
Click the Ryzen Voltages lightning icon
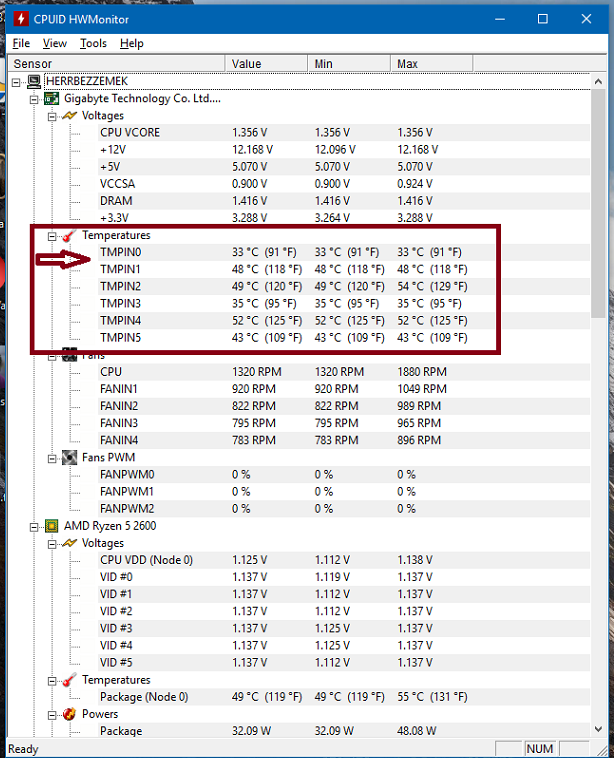tap(70, 543)
